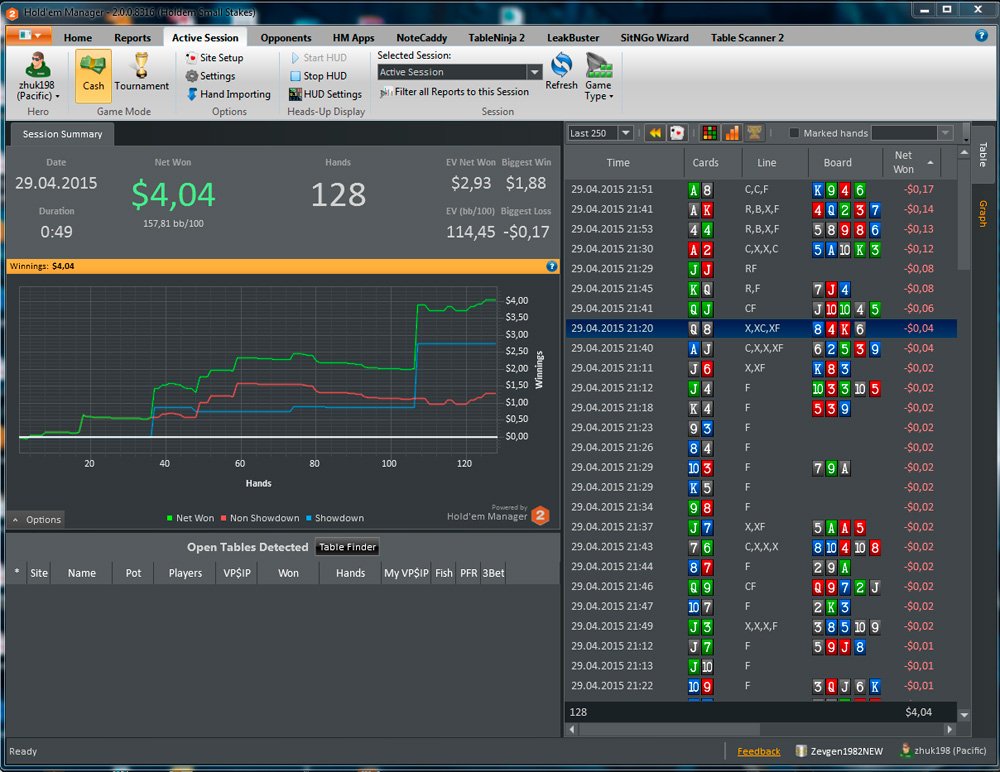Screen dimensions: 1000x772
Task: Click the playing cards replayer icon
Action: tap(677, 133)
